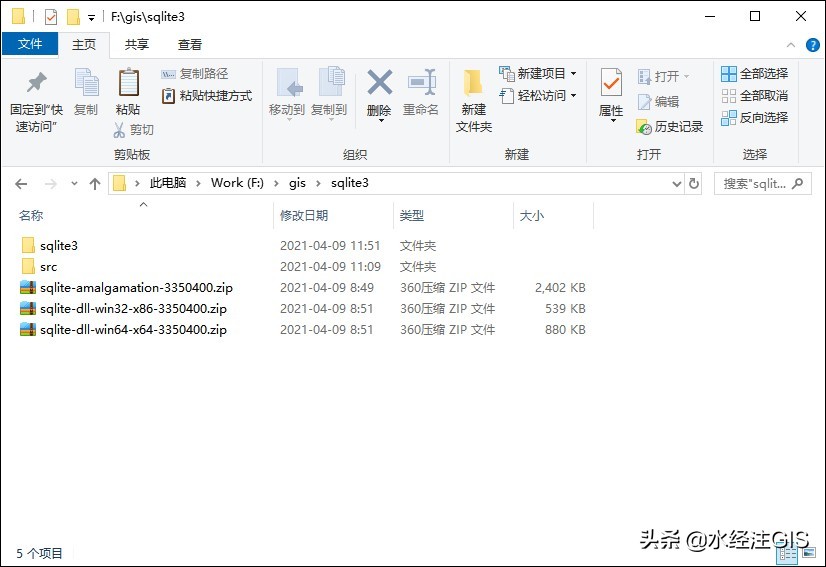
Task: Expand the New item (新建项目) dropdown
Action: click(574, 74)
